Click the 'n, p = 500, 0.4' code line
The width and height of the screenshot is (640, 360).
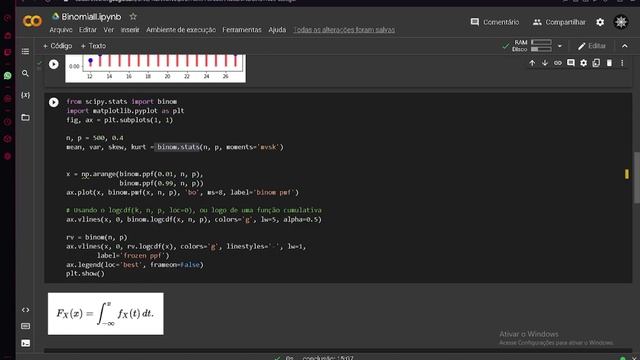point(95,138)
